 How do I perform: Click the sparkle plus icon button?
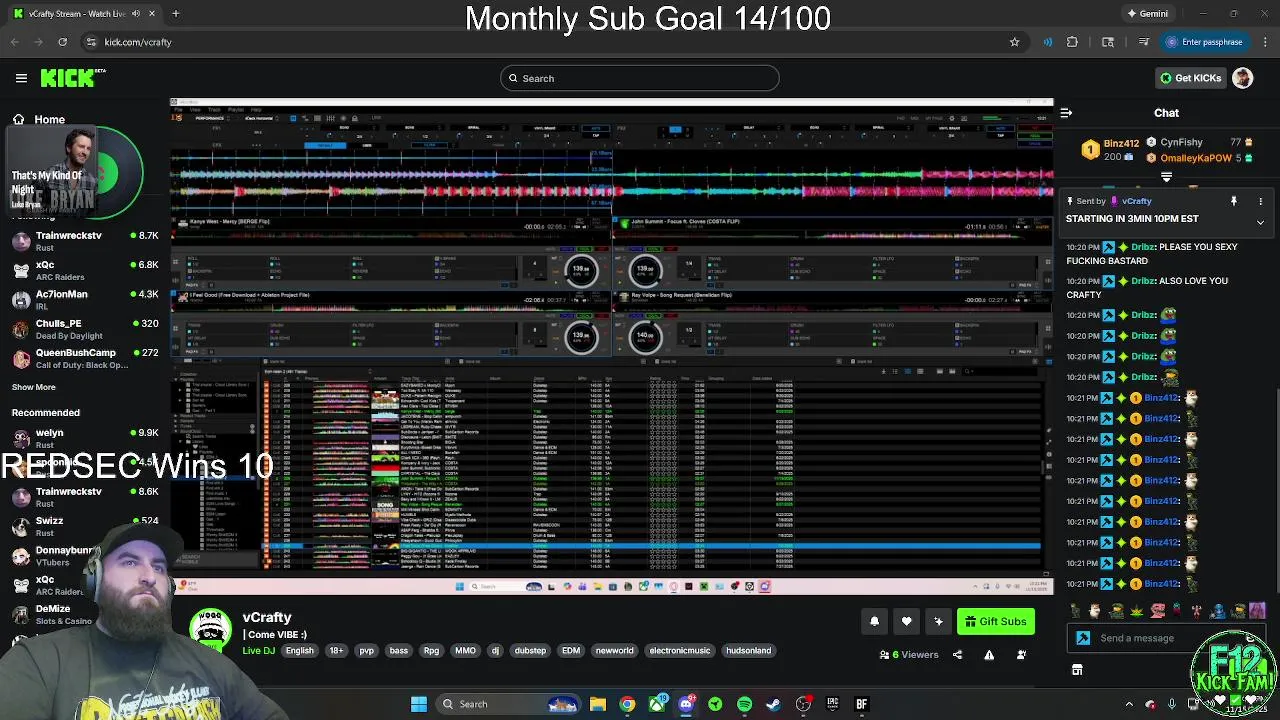938,621
